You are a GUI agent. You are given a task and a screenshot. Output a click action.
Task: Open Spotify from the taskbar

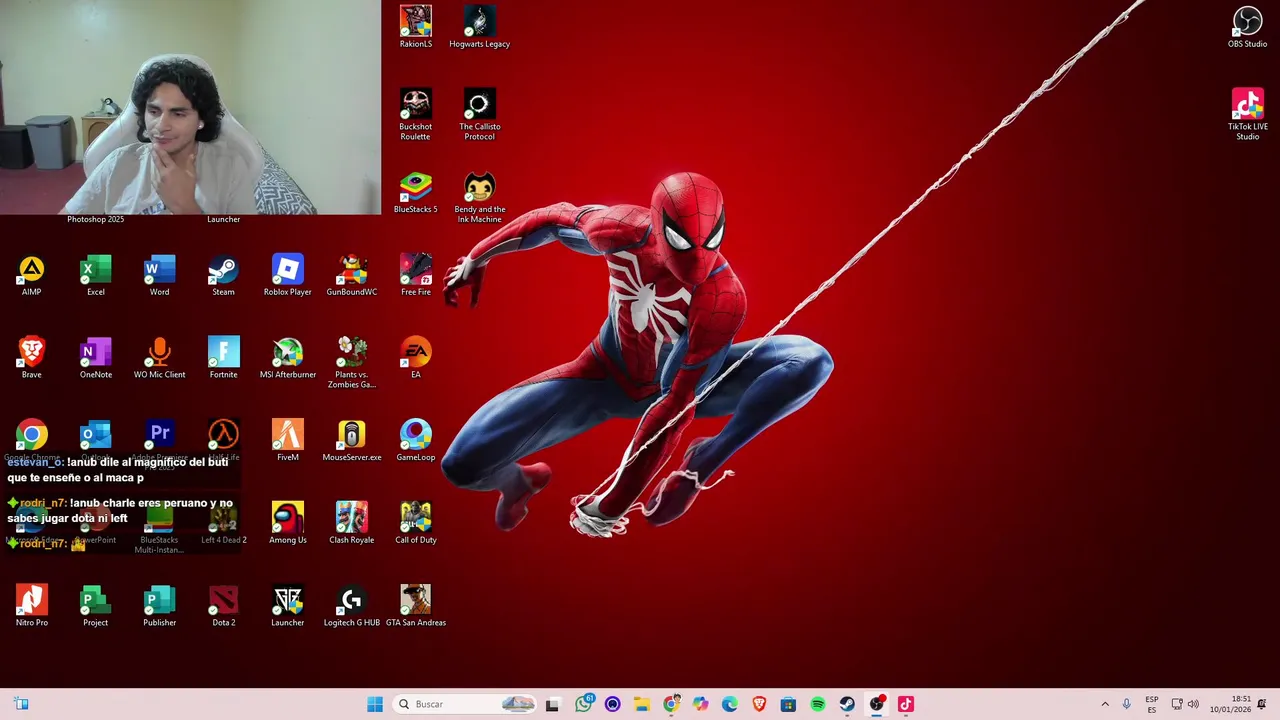[x=818, y=704]
